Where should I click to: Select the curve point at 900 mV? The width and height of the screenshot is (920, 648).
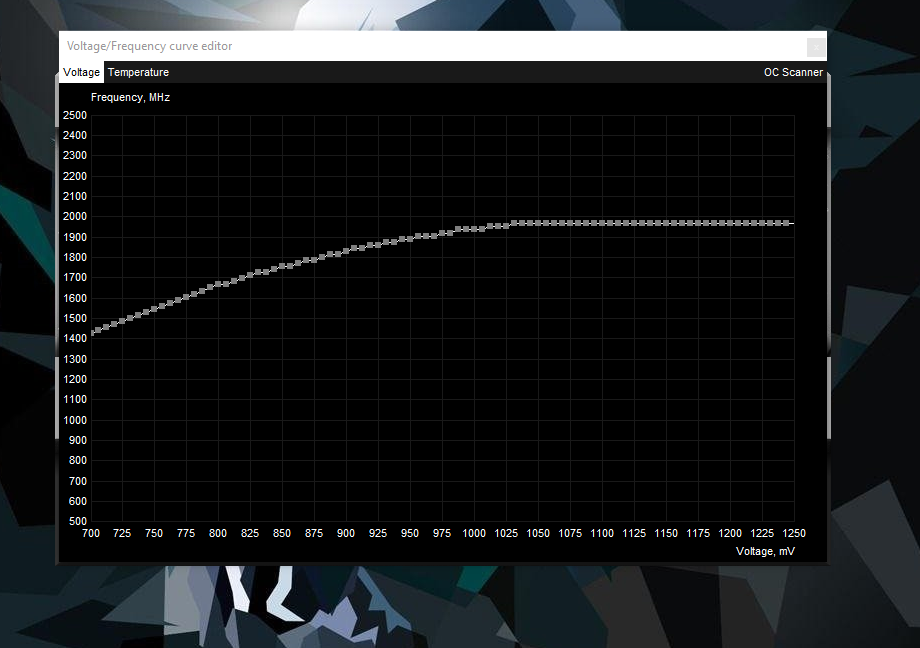click(346, 251)
